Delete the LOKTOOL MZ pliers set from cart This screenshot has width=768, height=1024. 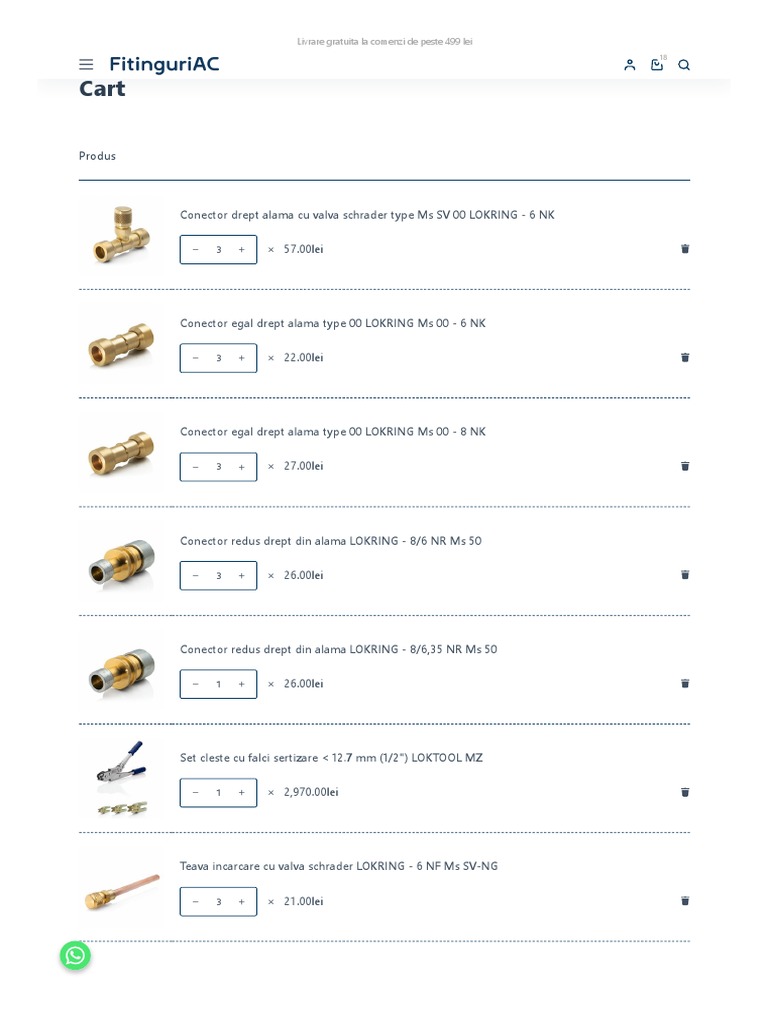click(x=685, y=792)
